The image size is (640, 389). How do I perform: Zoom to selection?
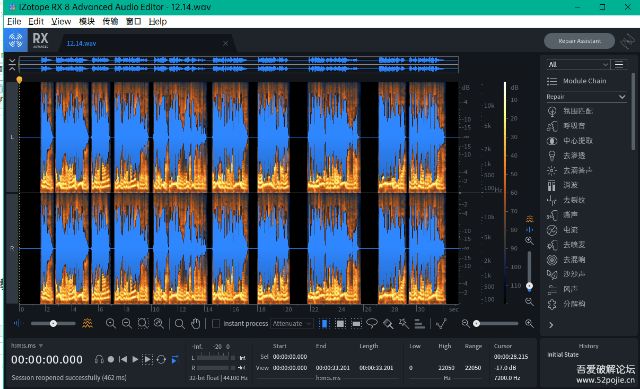(143, 324)
